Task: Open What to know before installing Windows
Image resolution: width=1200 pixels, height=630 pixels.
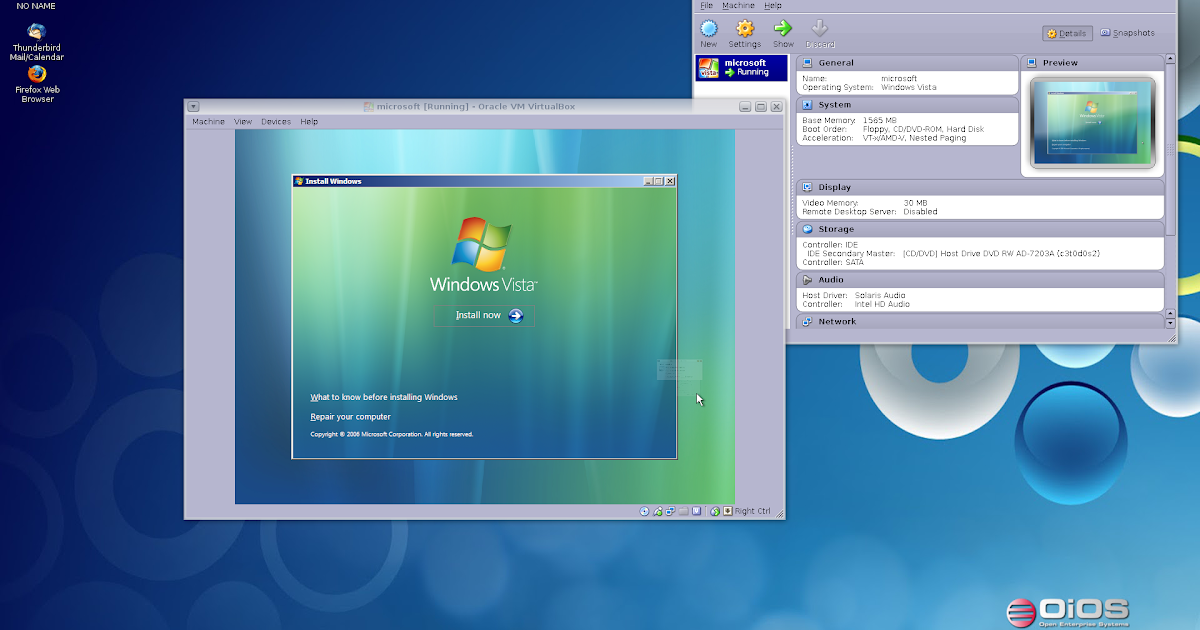Action: click(384, 397)
